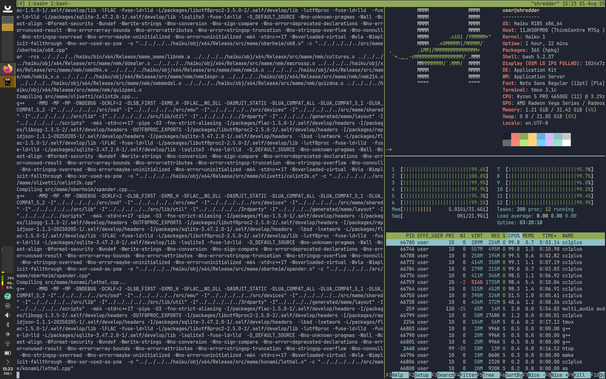Select the multi_audio process row
This screenshot has height=379, width=606.
(495, 309)
